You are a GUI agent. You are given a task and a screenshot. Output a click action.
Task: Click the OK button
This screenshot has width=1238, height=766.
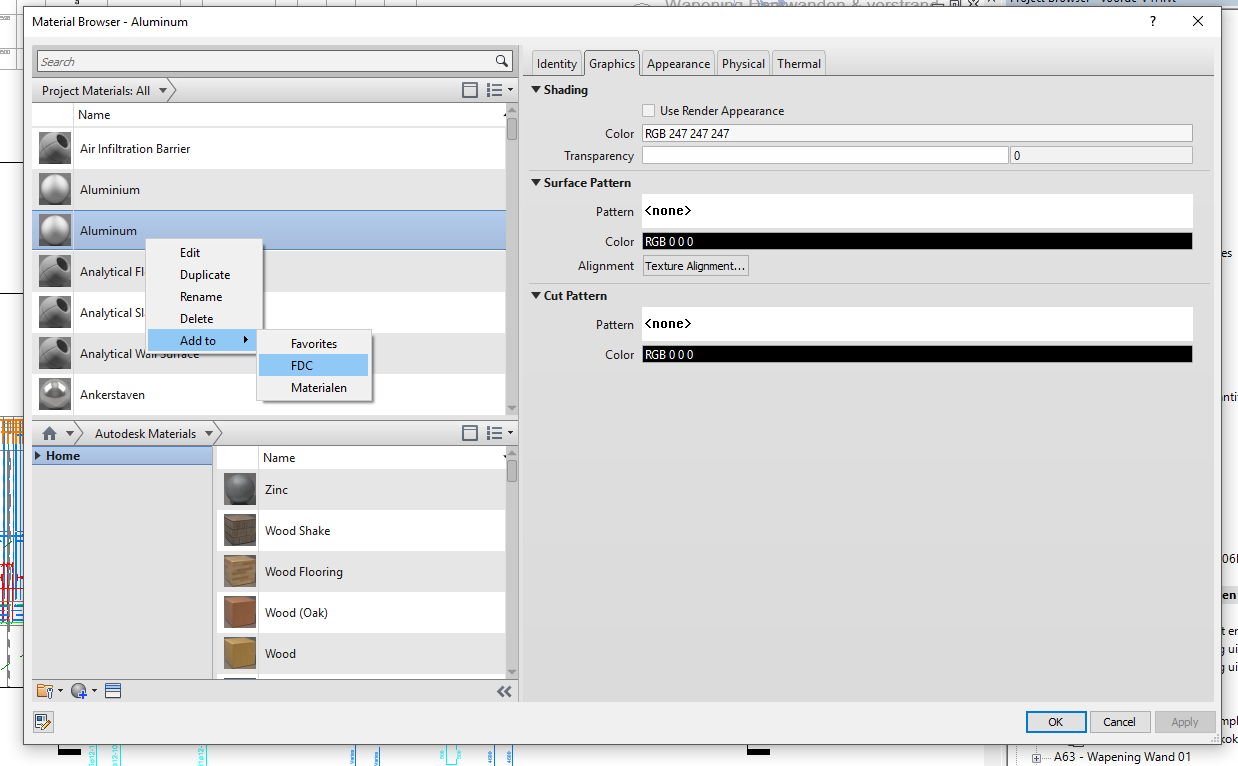click(x=1056, y=721)
